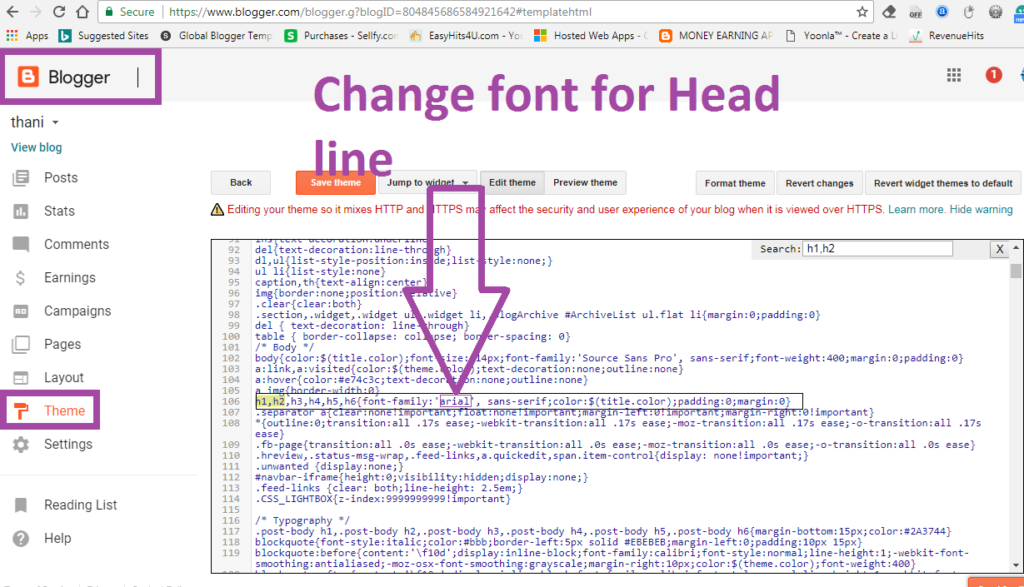Open Purchases - Sellfy bookmark
The height and width of the screenshot is (587, 1024).
pos(341,35)
